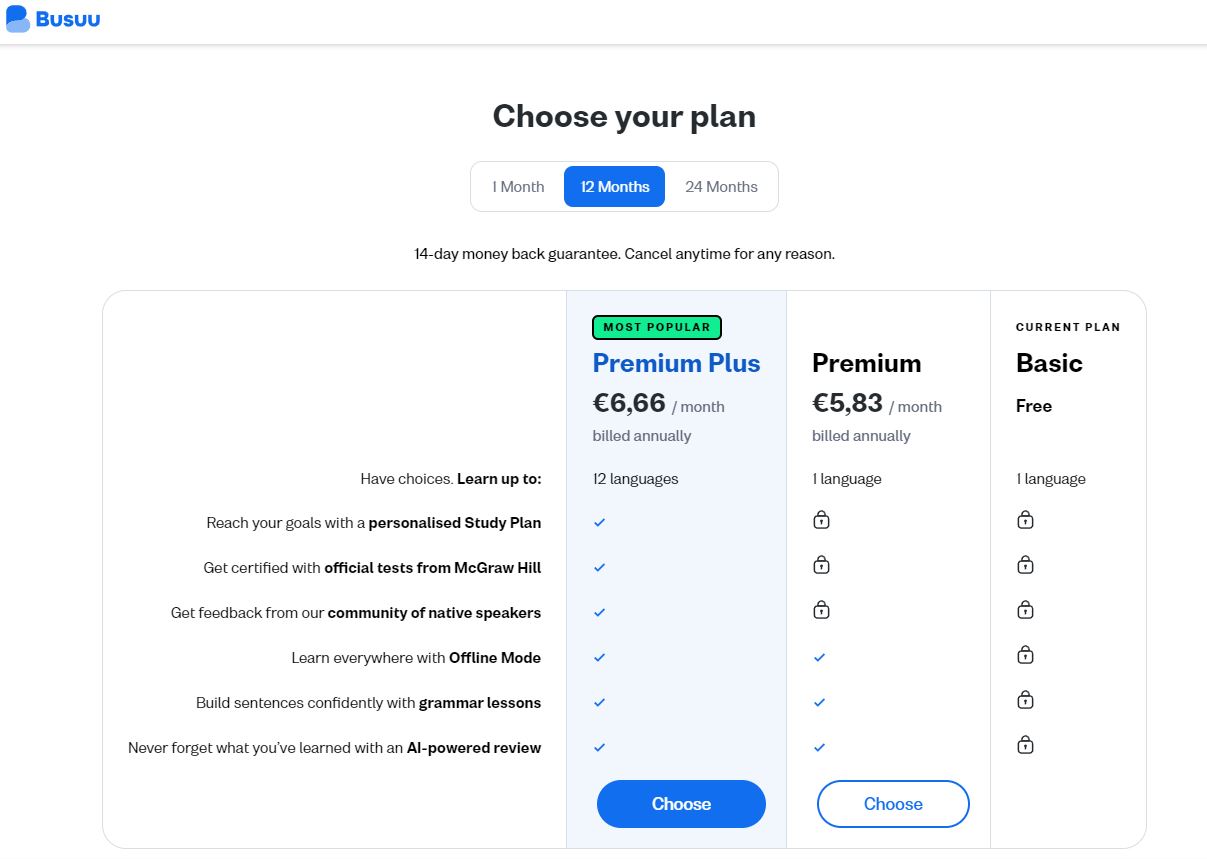Click Premium lock icon for personalised Study Plan
The width and height of the screenshot is (1207, 859).
click(x=821, y=520)
